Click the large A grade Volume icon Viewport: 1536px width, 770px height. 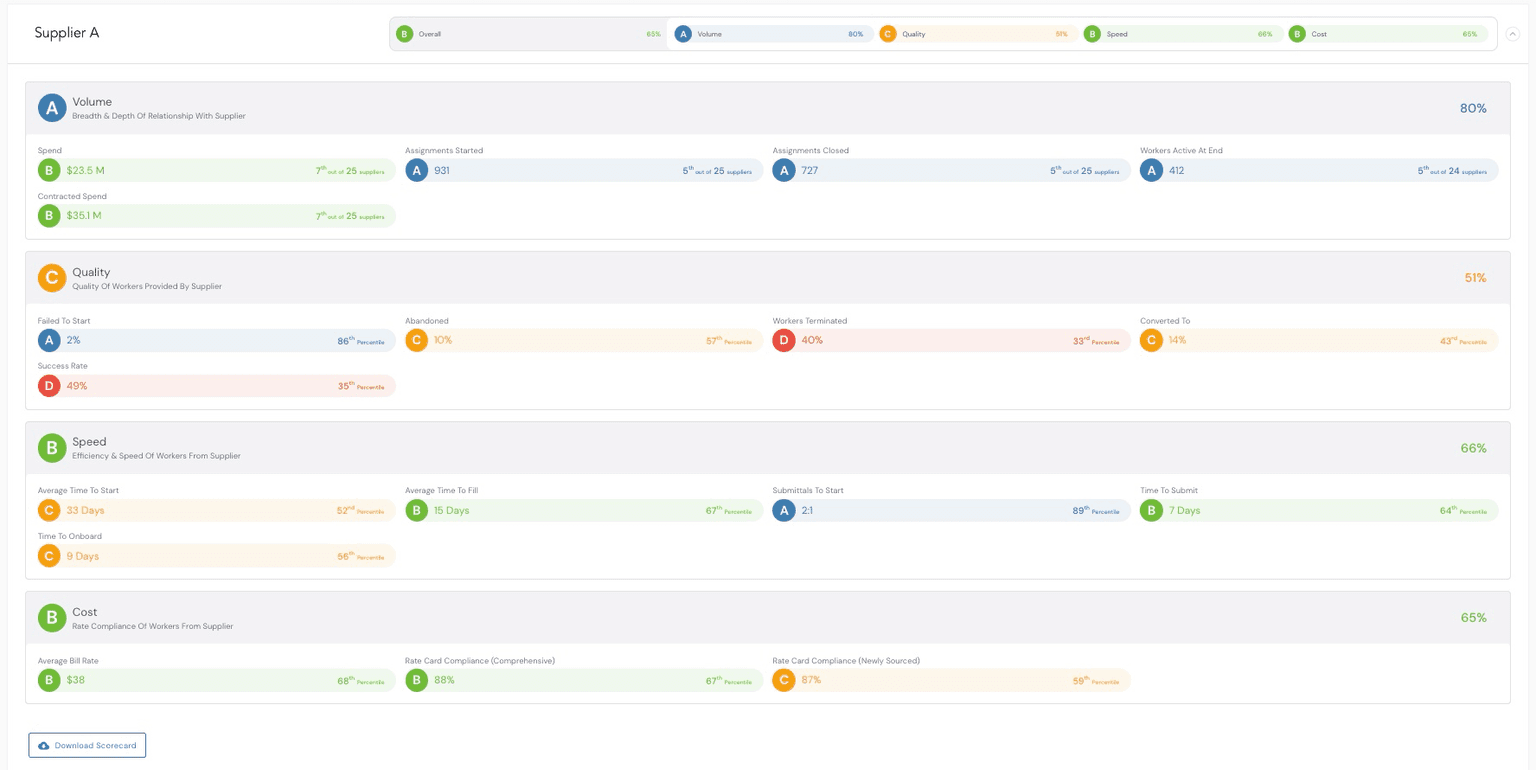point(52,108)
